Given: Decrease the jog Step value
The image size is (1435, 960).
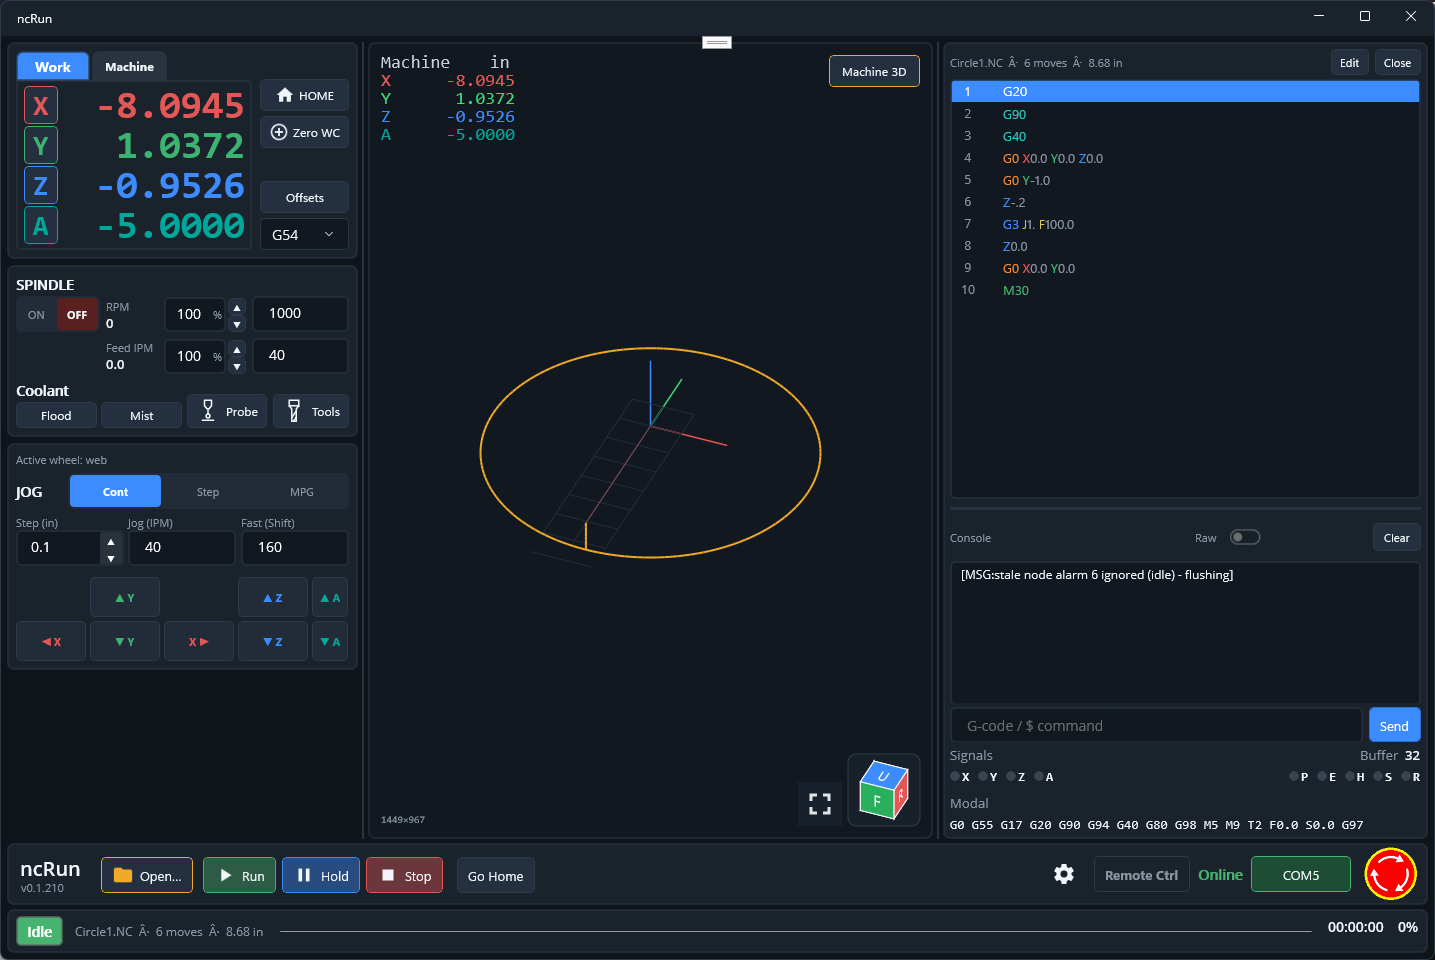Looking at the screenshot, I should click(111, 558).
